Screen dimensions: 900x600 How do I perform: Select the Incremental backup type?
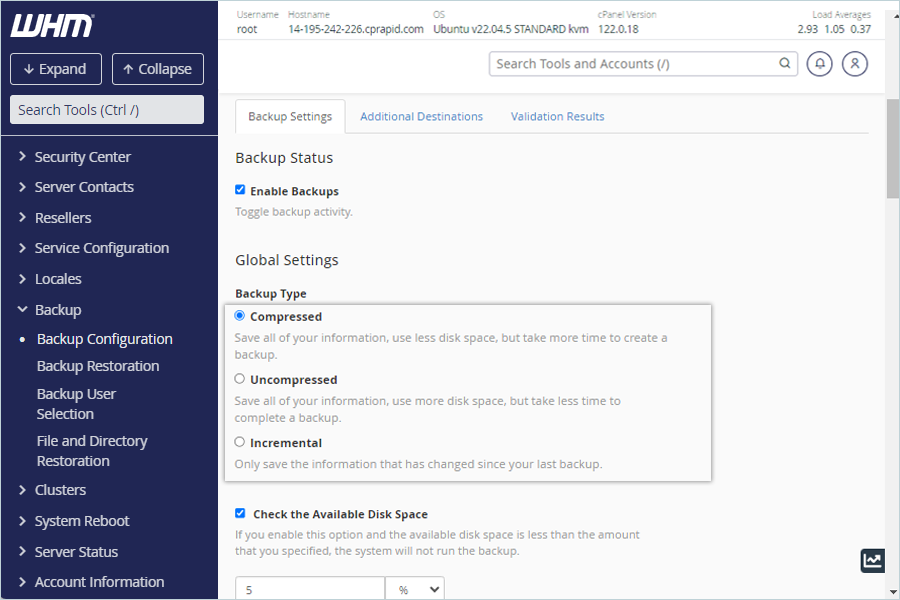(239, 442)
